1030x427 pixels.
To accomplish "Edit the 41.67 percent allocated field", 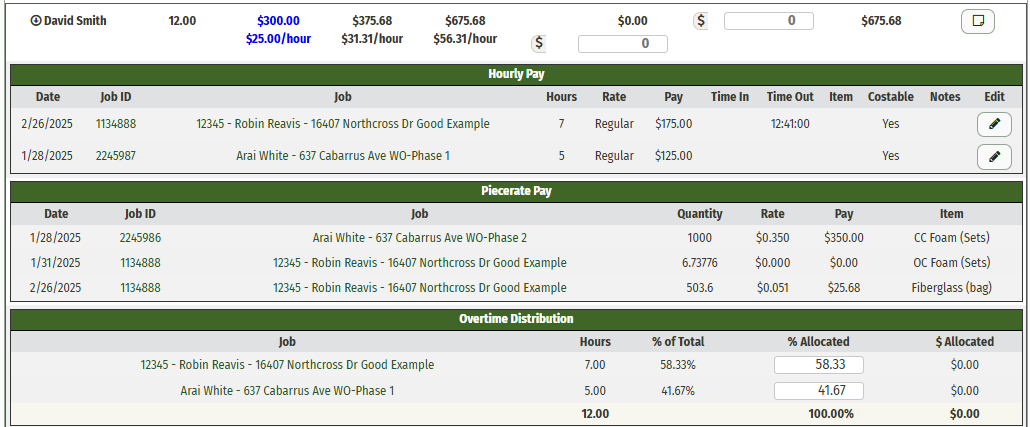I will [x=818, y=391].
